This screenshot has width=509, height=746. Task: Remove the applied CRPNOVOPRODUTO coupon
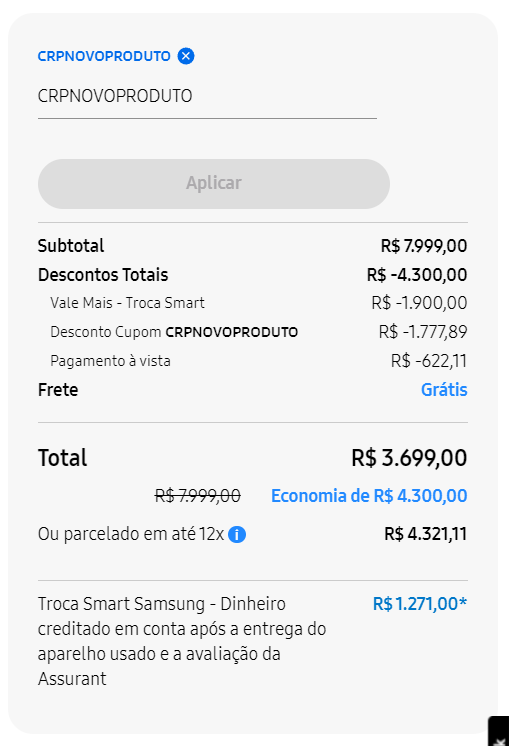pyautogui.click(x=186, y=56)
